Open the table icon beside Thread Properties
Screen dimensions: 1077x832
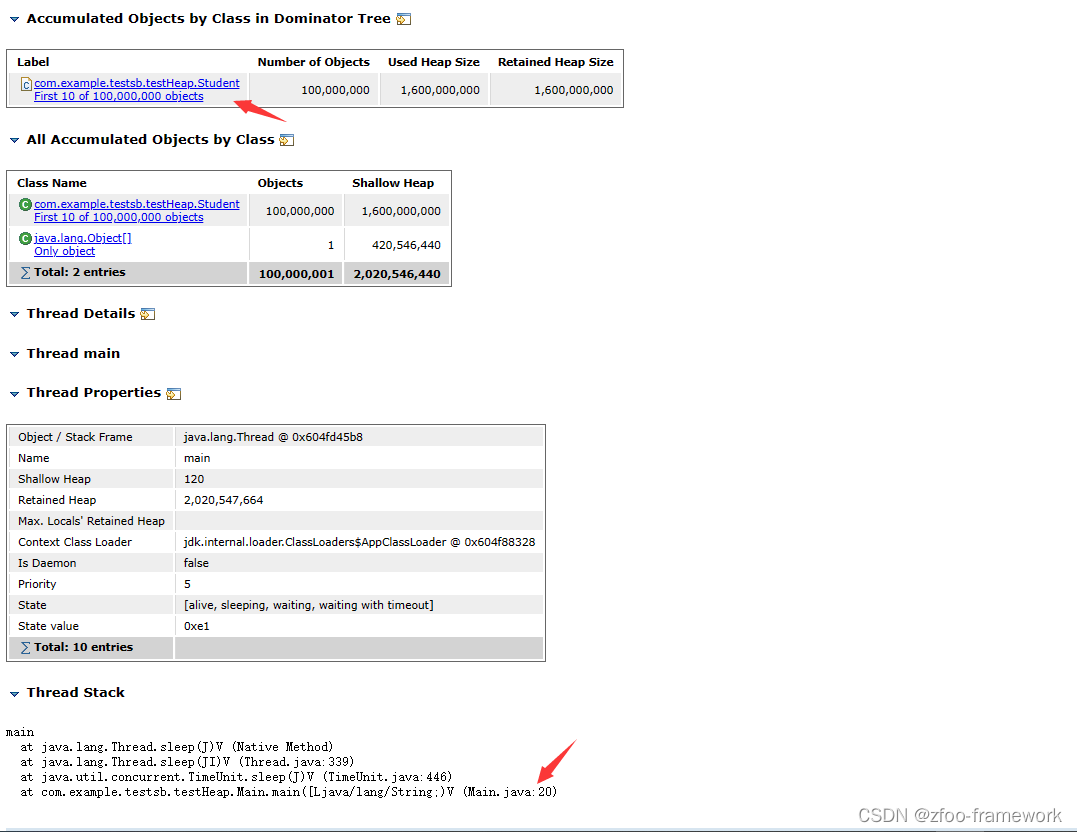(x=174, y=392)
